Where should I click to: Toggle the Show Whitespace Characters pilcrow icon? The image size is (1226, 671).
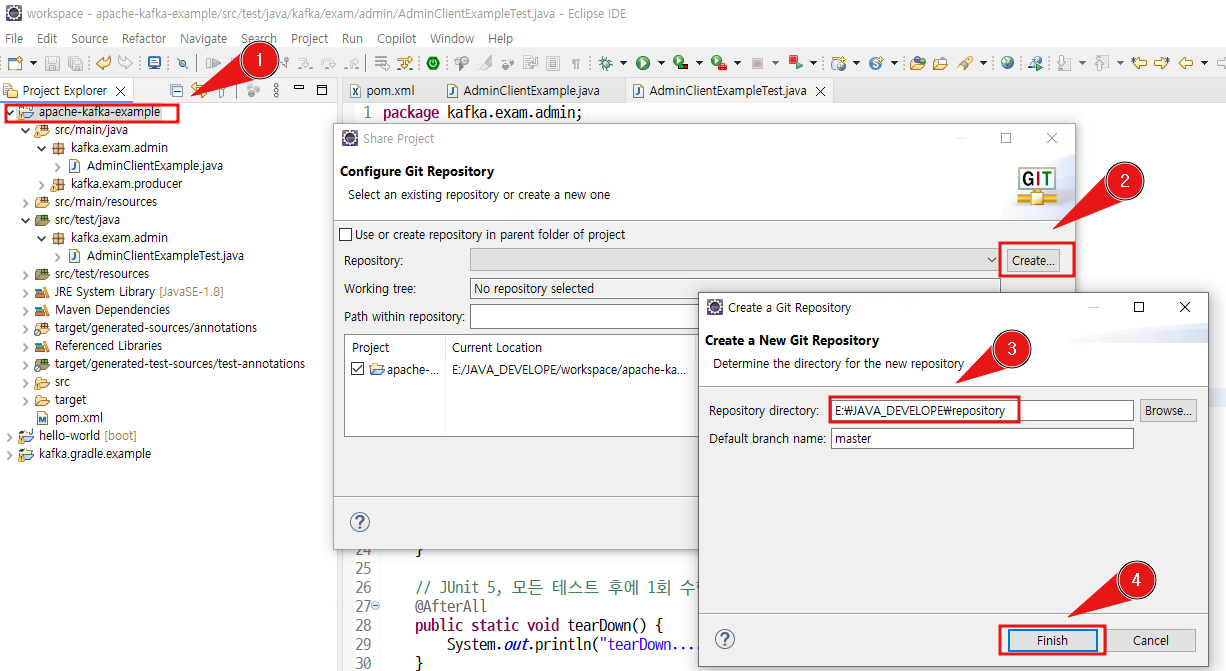[576, 63]
